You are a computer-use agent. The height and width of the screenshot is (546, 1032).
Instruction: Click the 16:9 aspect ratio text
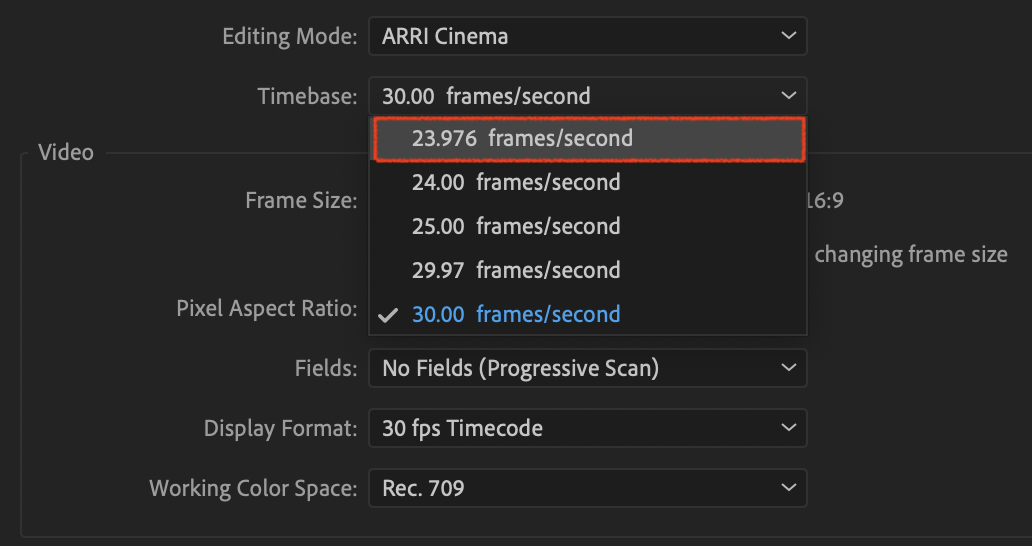pyautogui.click(x=826, y=201)
